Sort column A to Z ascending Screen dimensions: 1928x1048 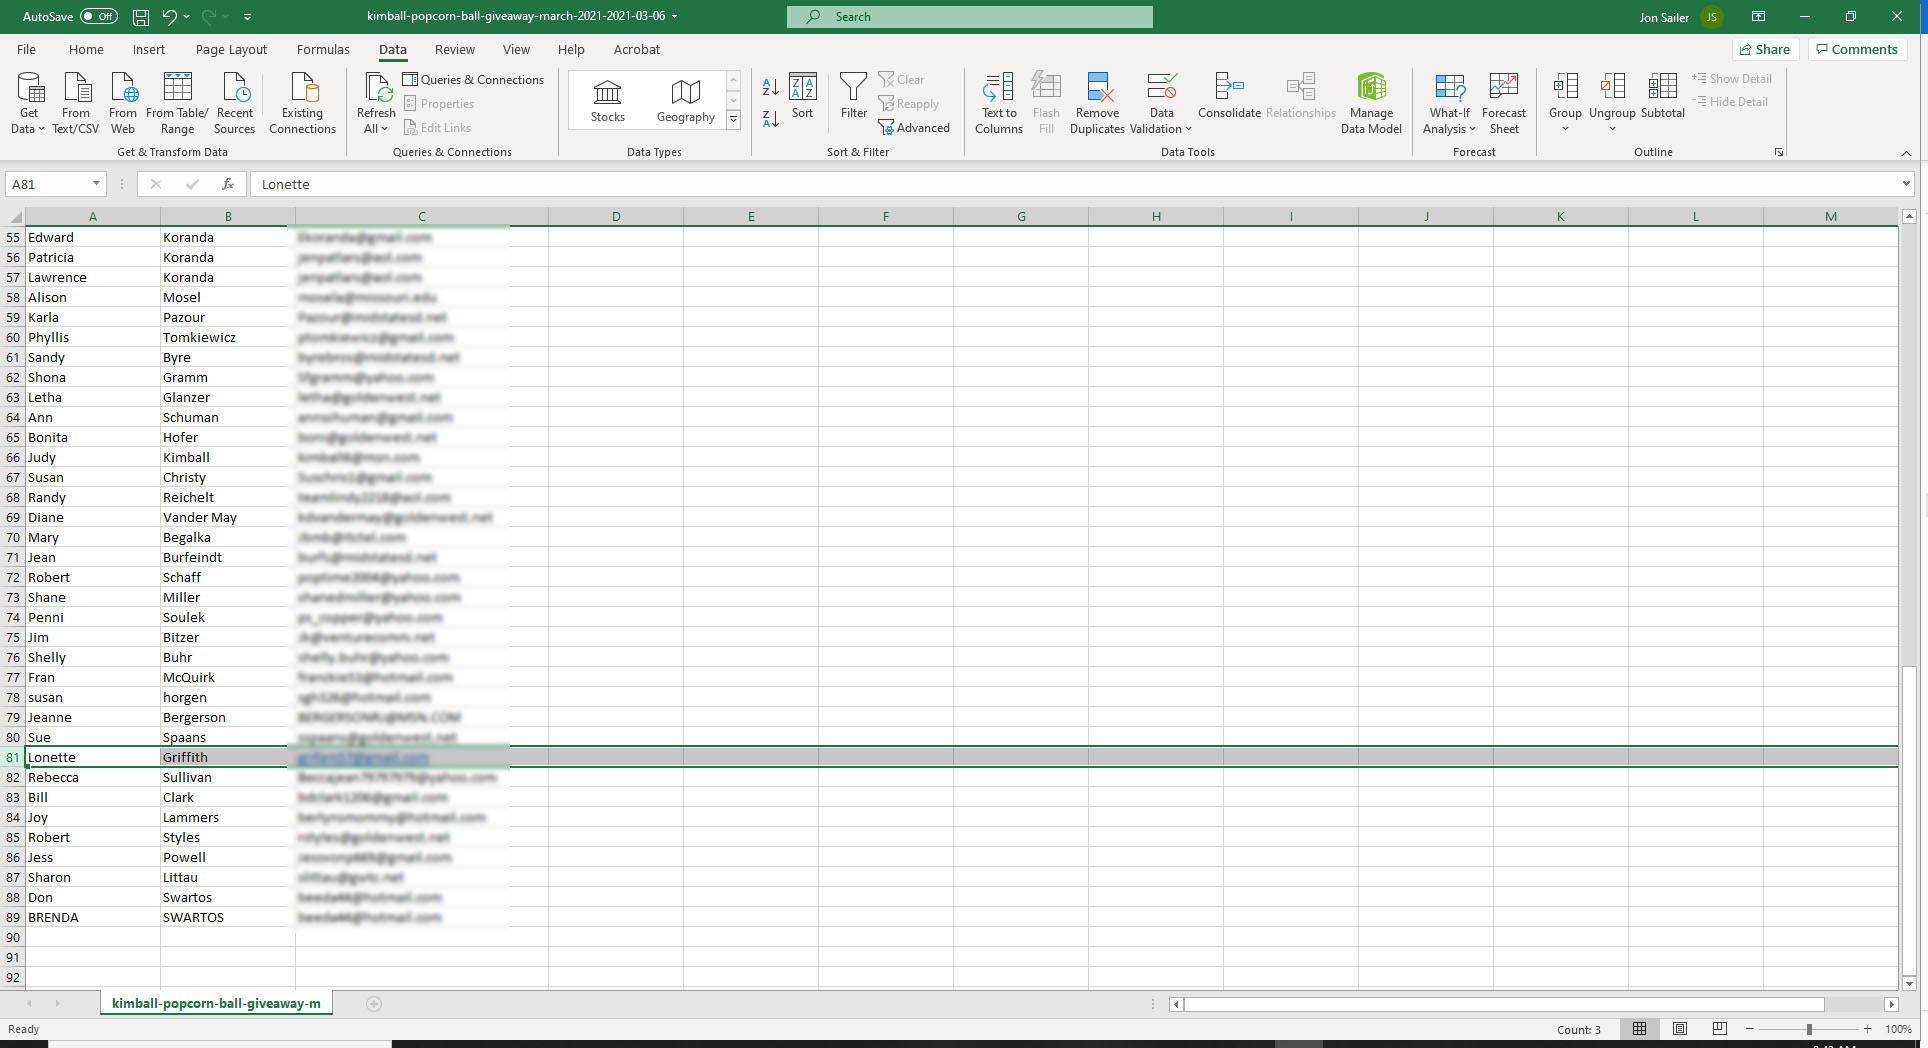click(x=770, y=87)
